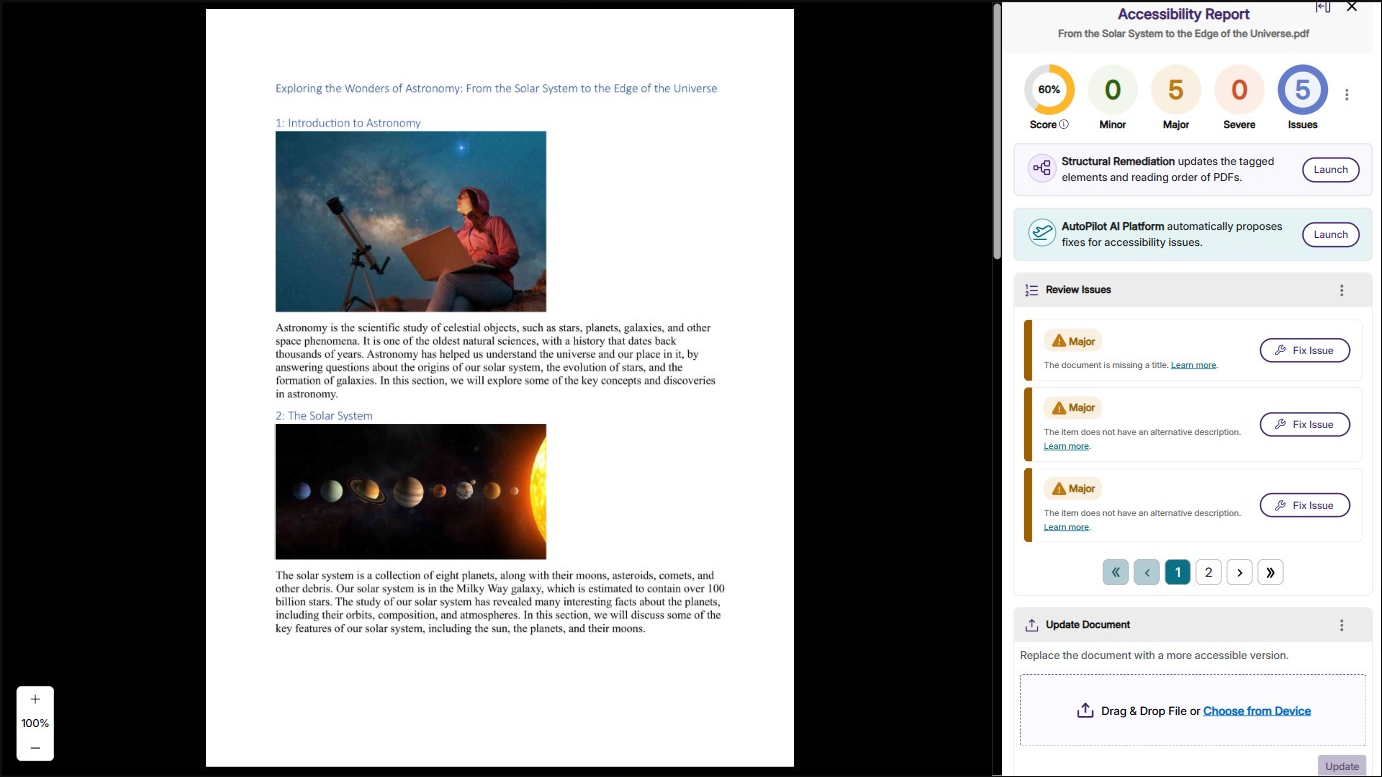Screen dimensions: 1382x777
Task: Click the Major warning triangle on the first issue
Action: coord(1057,340)
